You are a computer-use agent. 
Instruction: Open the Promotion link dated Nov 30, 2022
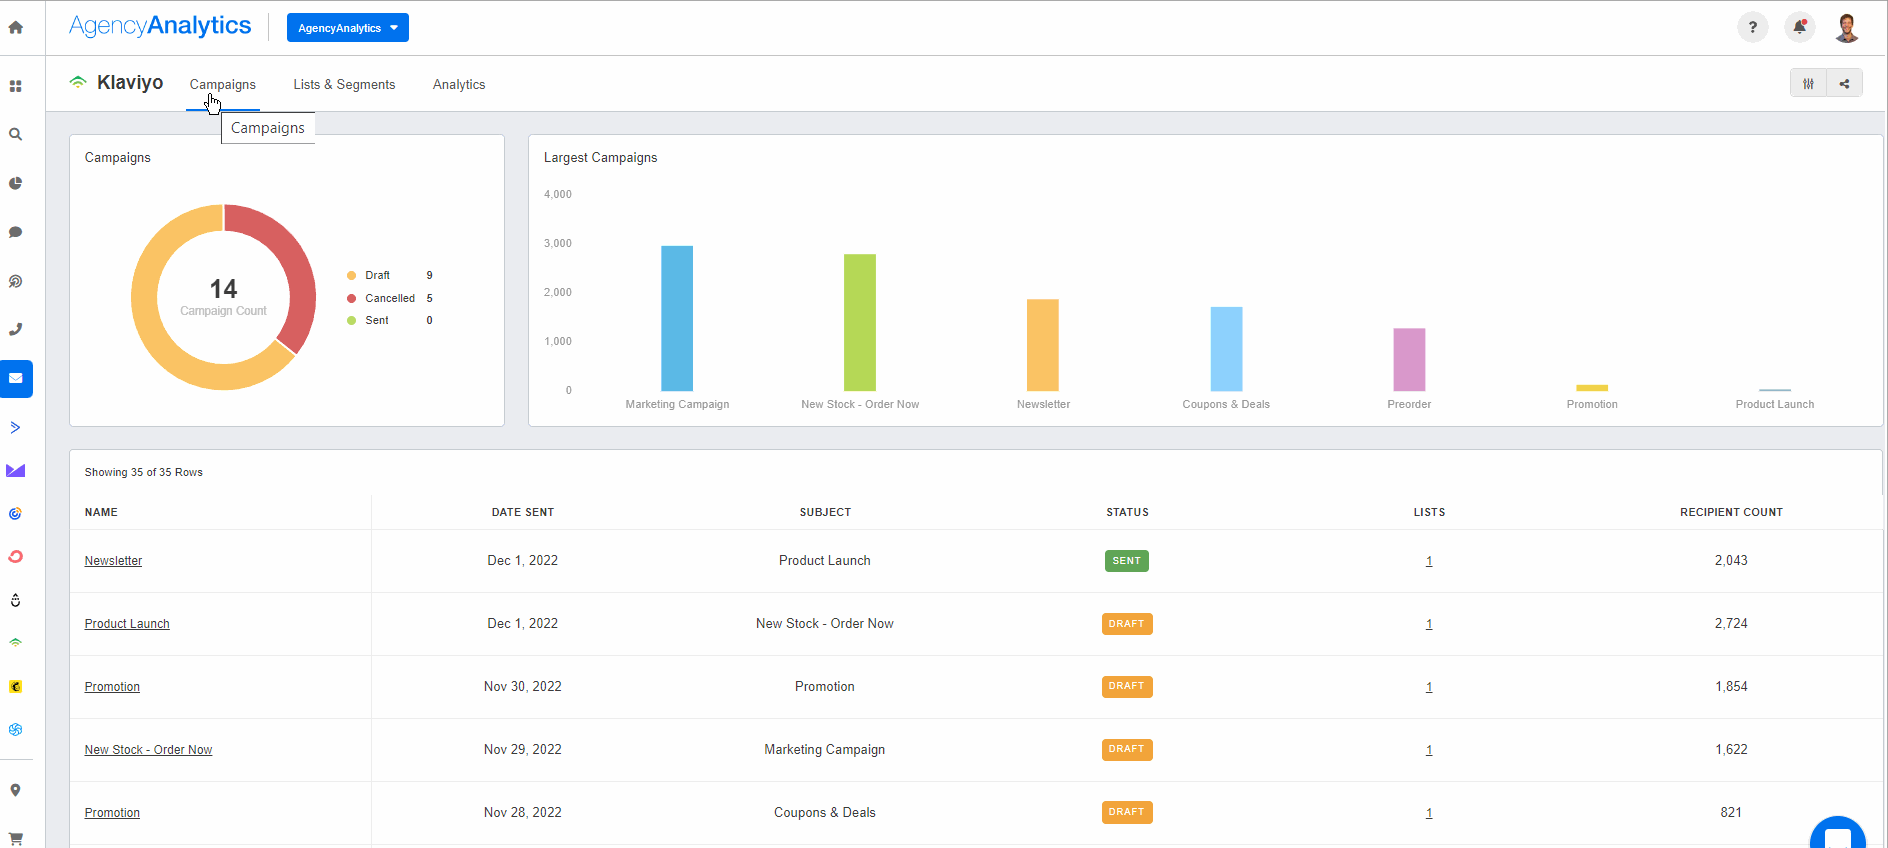click(112, 687)
